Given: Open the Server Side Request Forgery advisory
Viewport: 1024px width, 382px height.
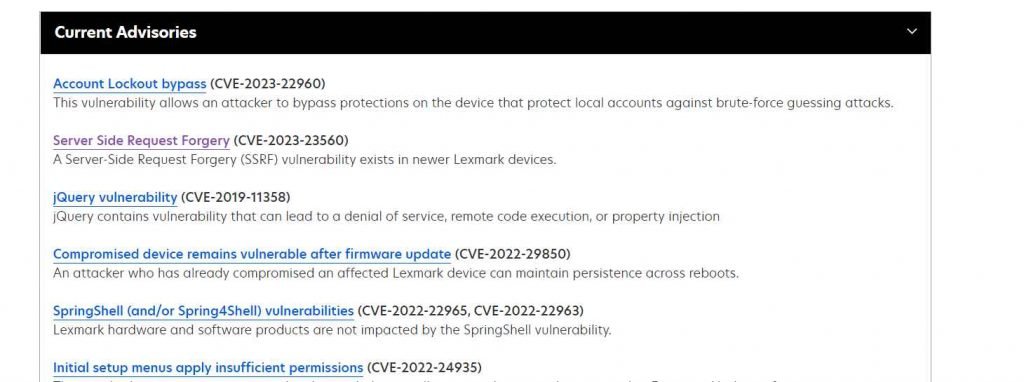Looking at the screenshot, I should (141, 140).
